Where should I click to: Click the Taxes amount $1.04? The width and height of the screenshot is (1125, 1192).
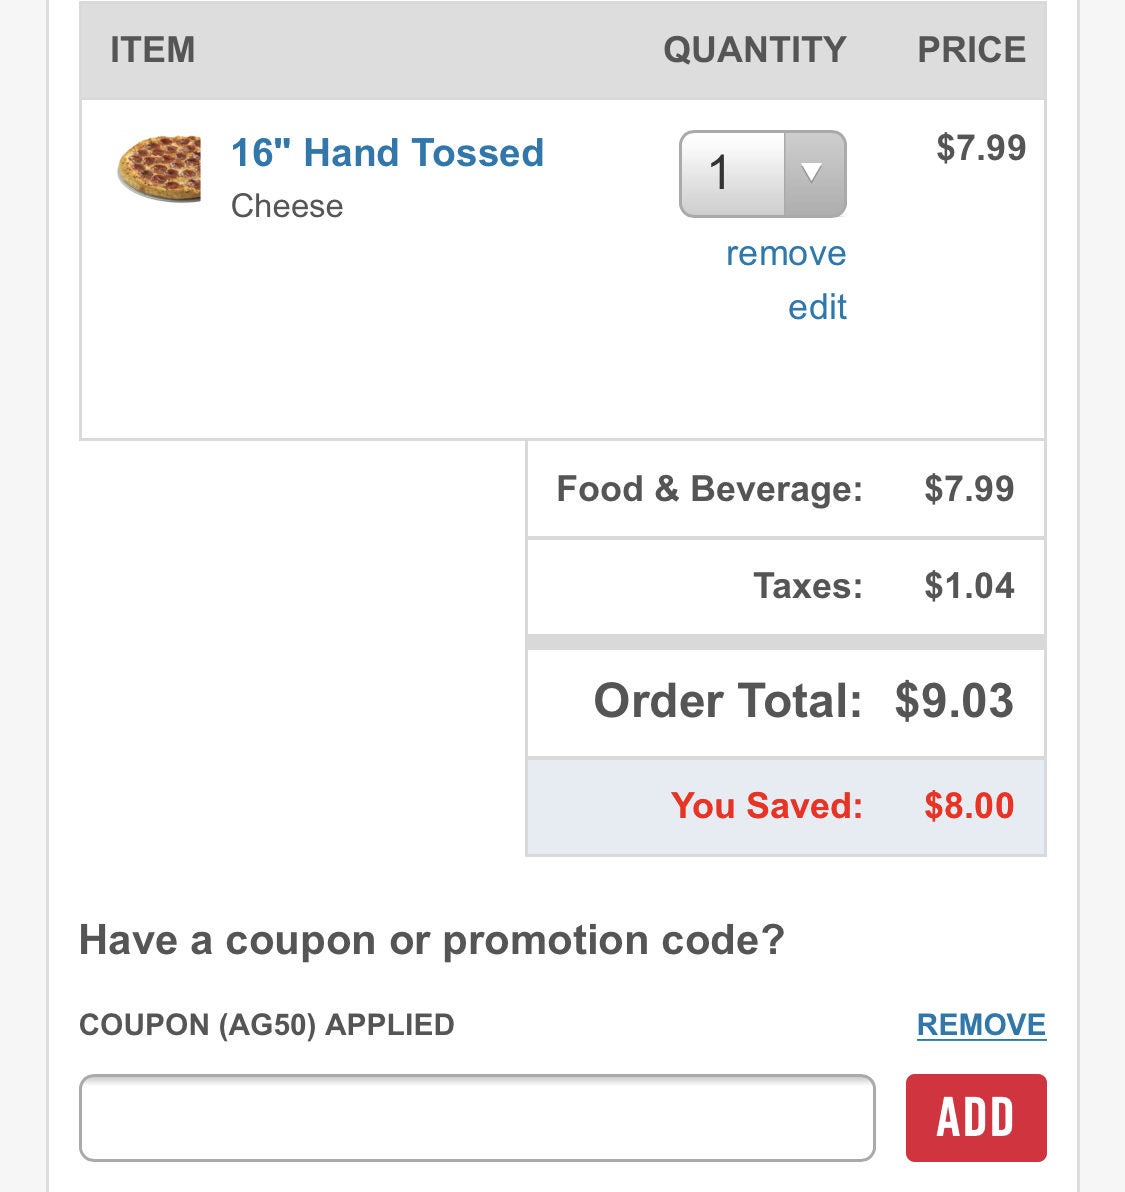(x=969, y=586)
